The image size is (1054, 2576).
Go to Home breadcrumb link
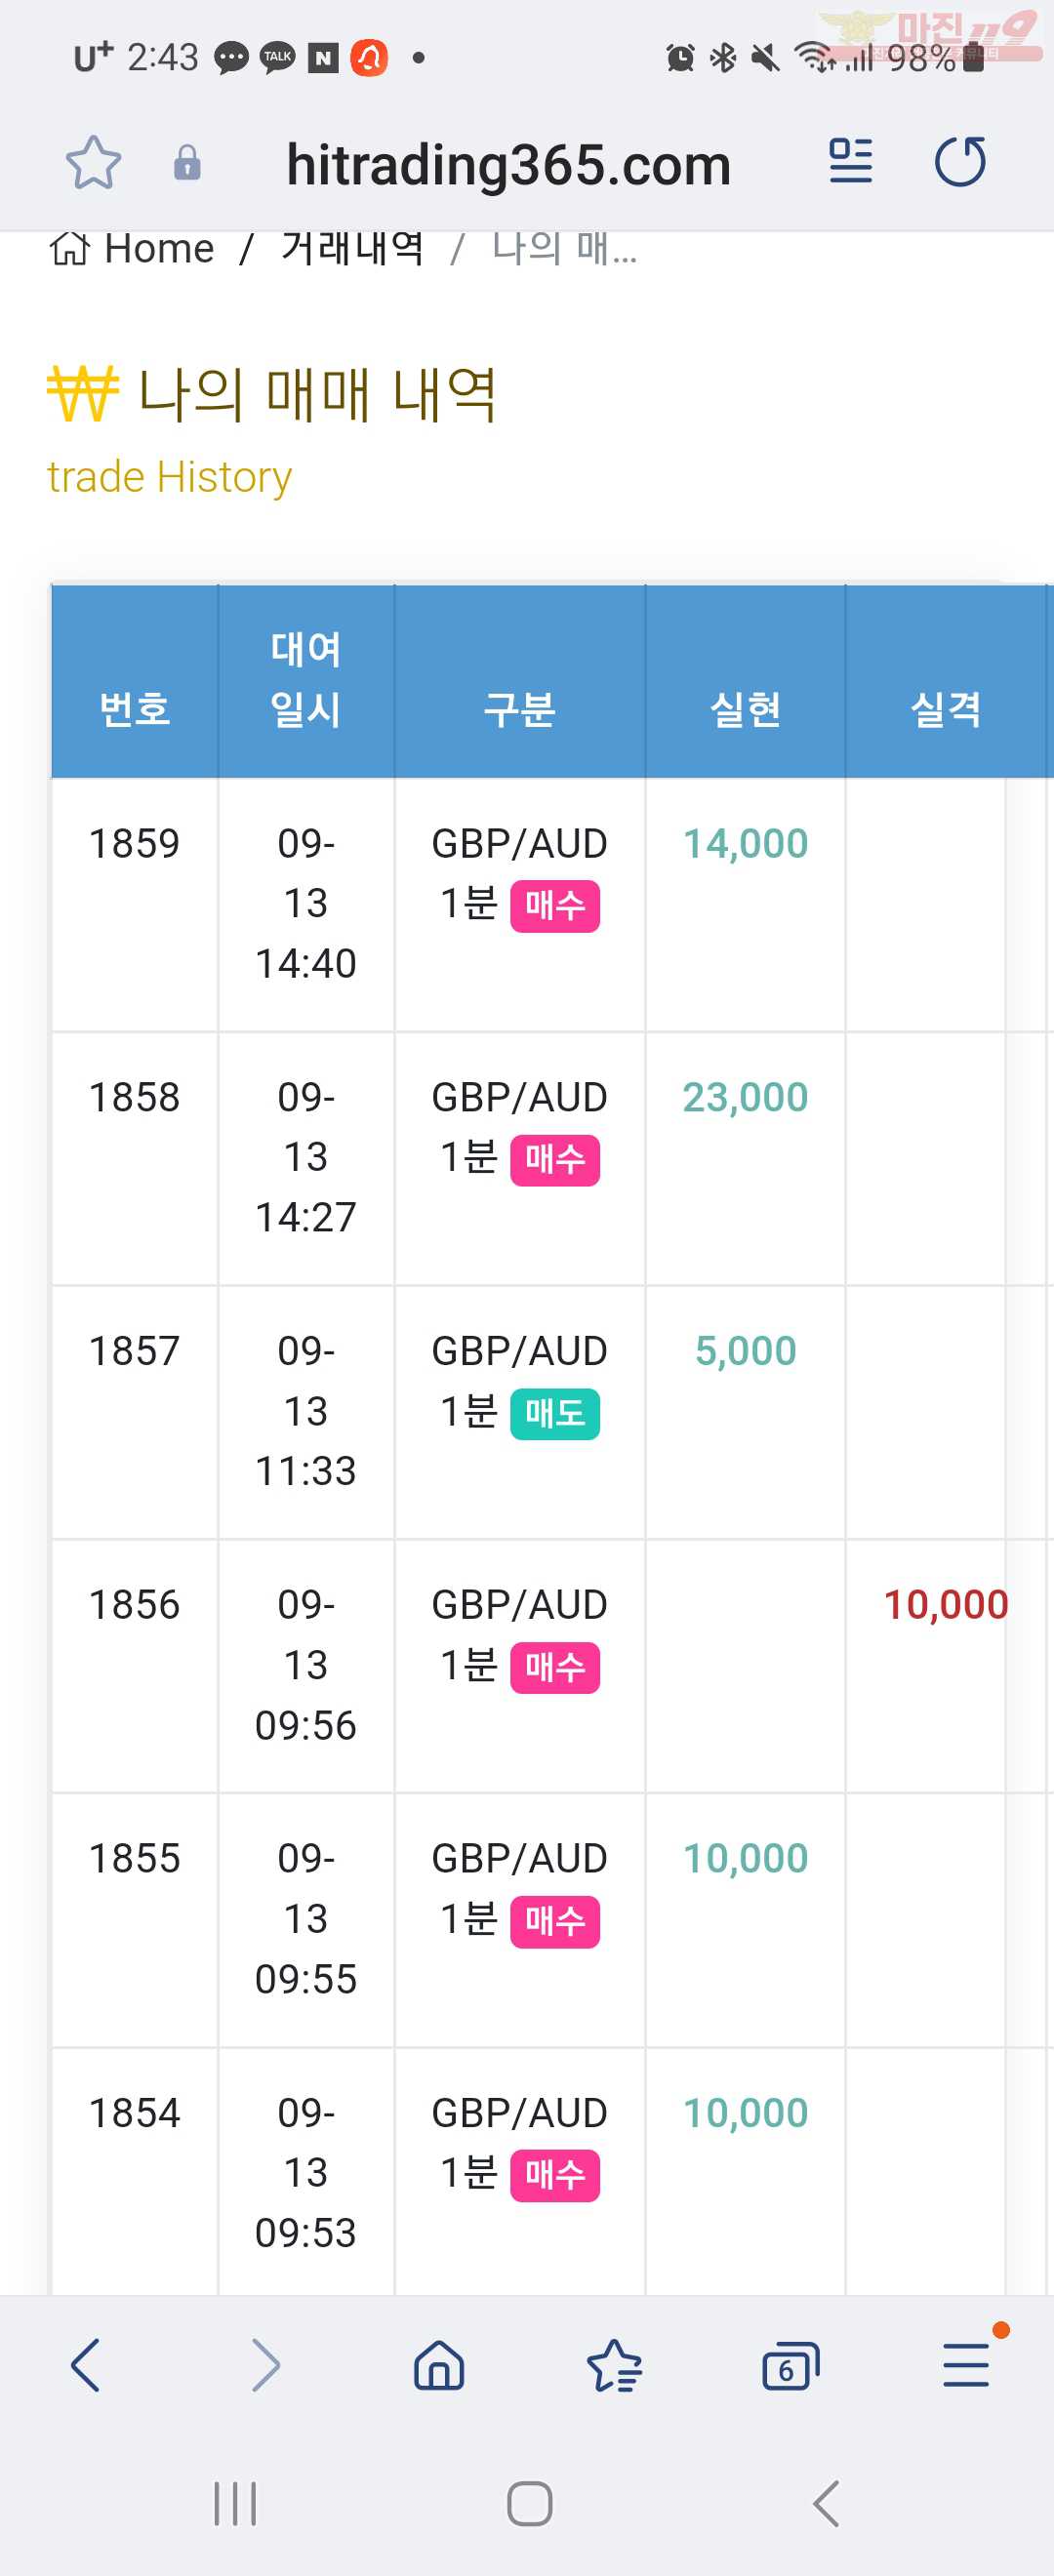pos(132,248)
